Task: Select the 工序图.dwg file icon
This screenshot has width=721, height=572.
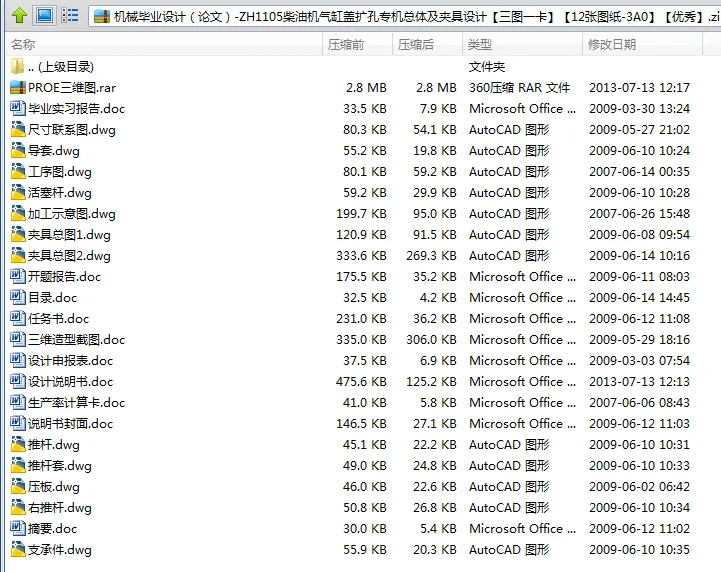Action: (x=18, y=172)
